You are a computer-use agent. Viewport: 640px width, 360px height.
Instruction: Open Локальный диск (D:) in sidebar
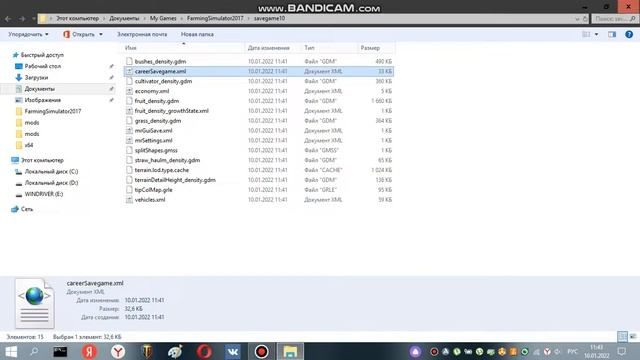(51, 183)
